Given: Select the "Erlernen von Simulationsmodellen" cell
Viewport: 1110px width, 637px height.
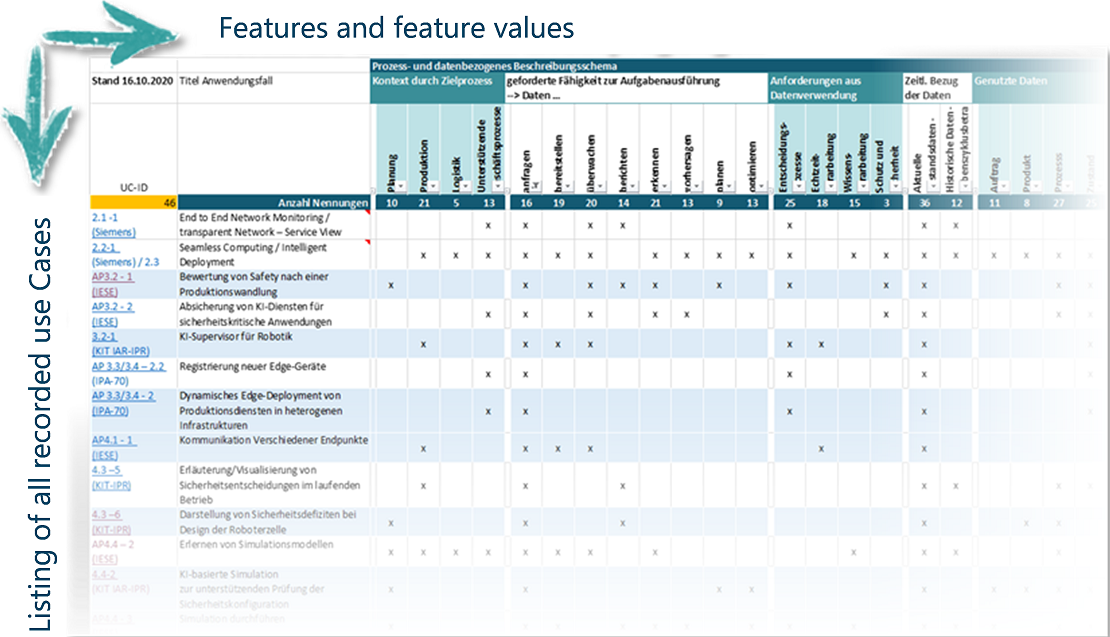Looking at the screenshot, I should 273,552.
